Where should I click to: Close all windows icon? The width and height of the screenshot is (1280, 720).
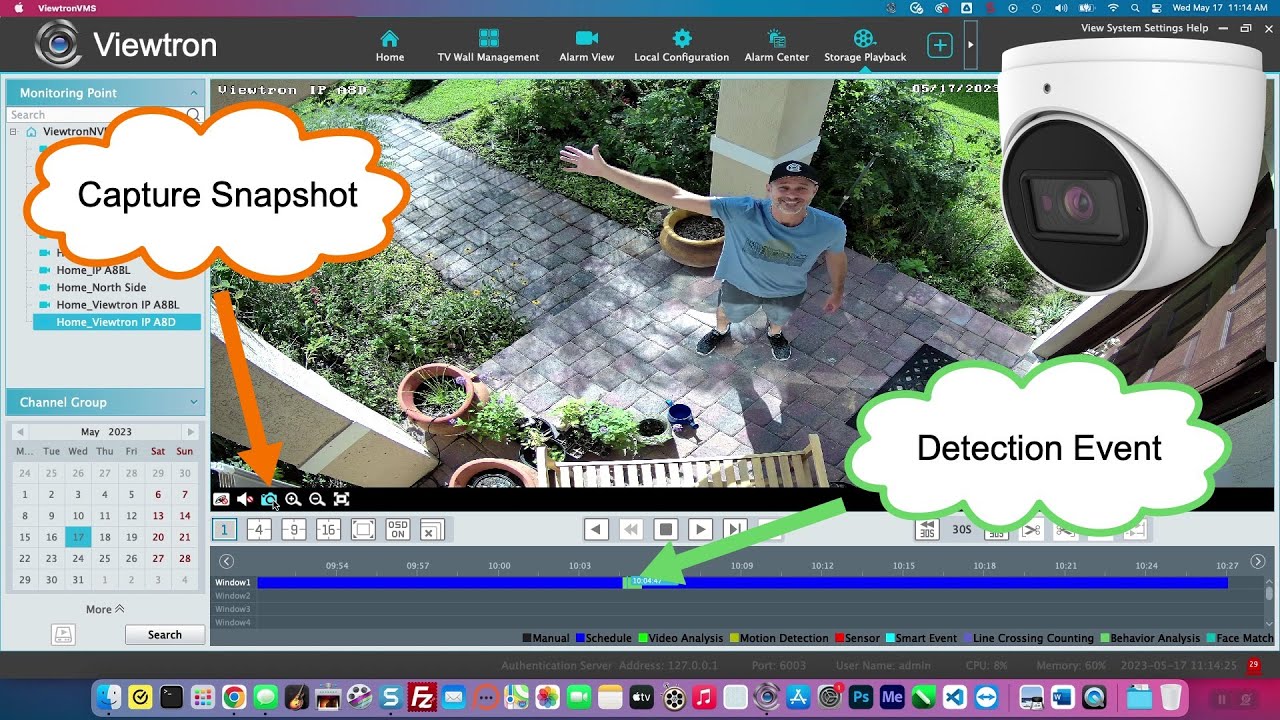click(x=432, y=530)
